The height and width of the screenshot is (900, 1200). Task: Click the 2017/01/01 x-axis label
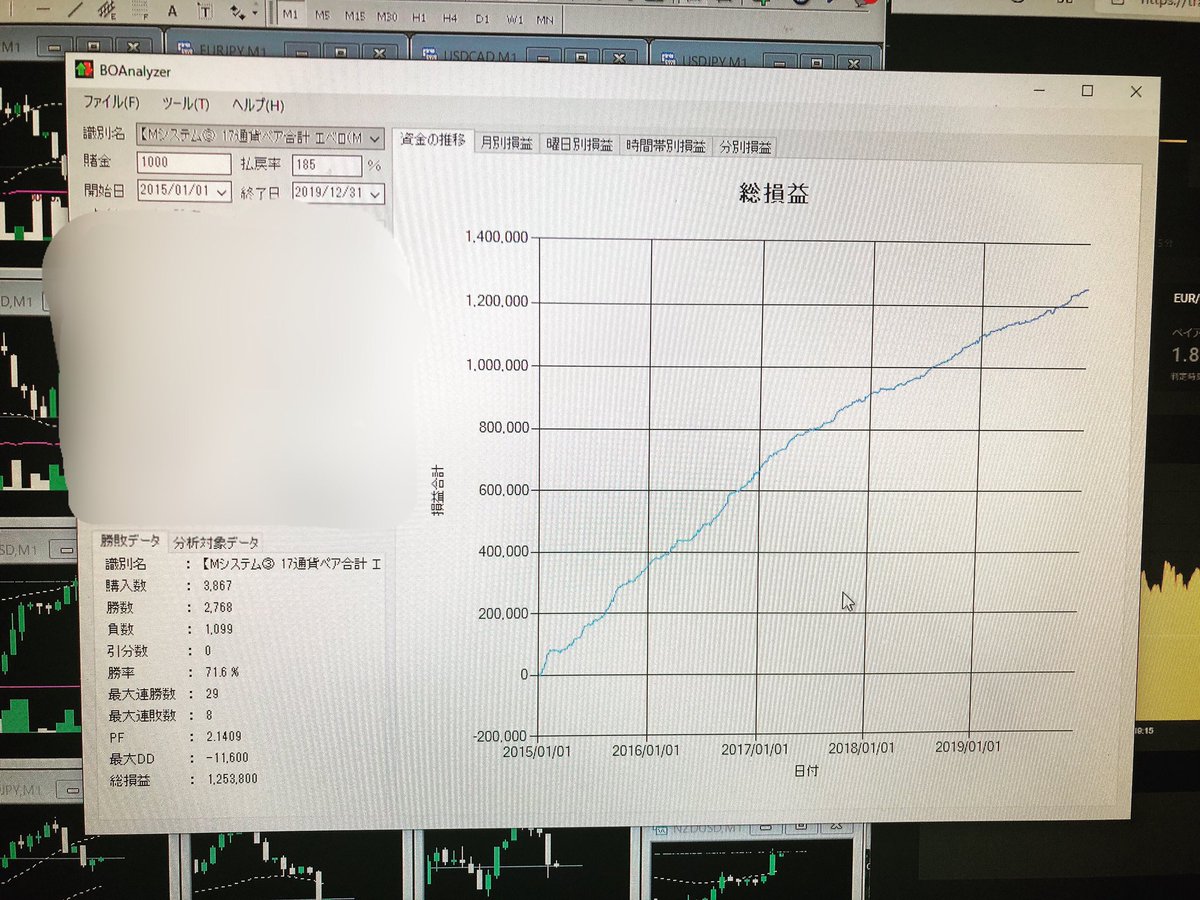coord(758,749)
